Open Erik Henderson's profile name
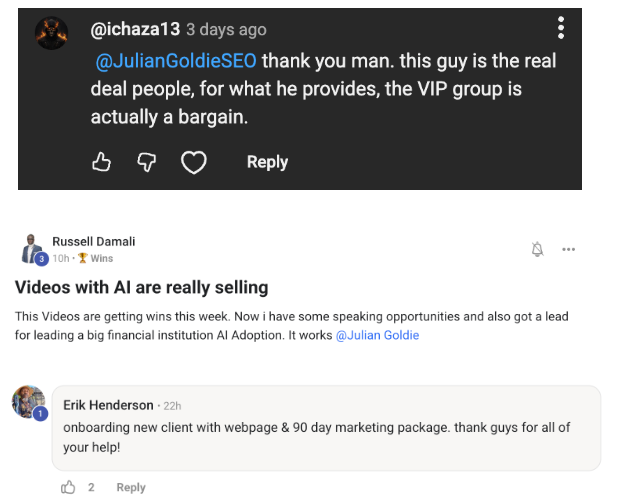This screenshot has width=621, height=501. click(x=108, y=405)
